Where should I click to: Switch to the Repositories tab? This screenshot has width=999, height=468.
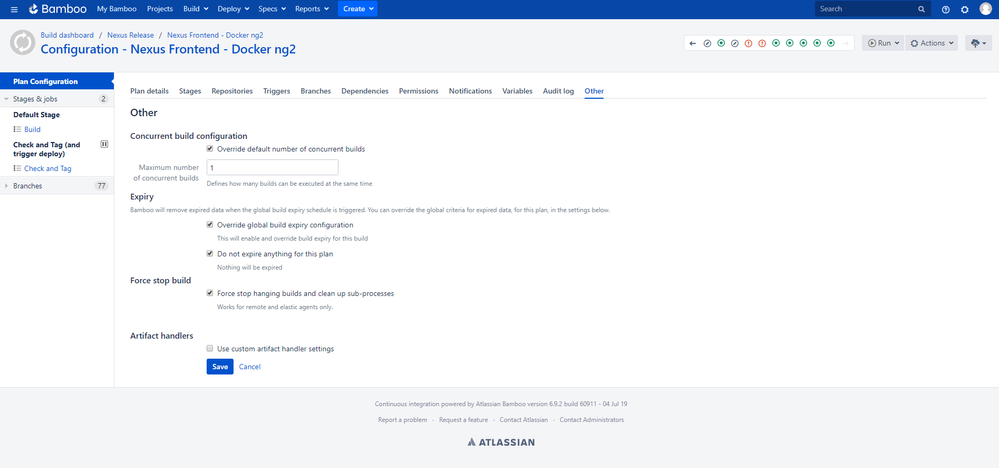click(232, 91)
